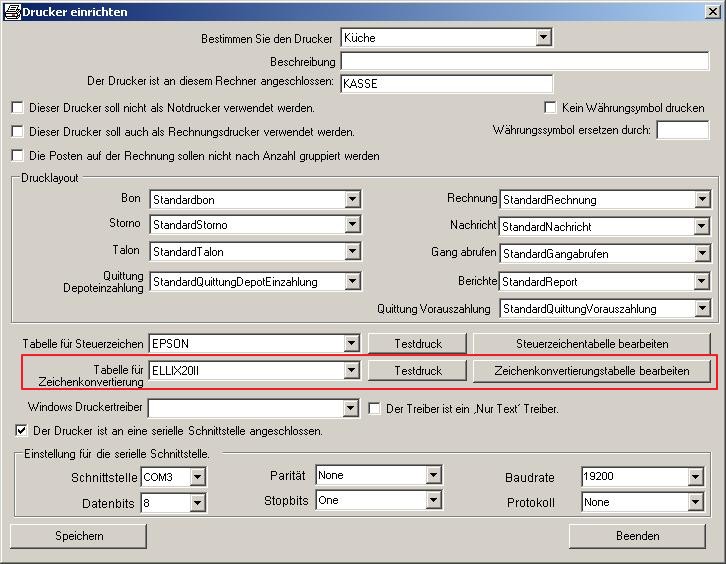This screenshot has width=726, height=564.
Task: Check 'Kein Währungssymbol drucken' option
Action: [550, 107]
